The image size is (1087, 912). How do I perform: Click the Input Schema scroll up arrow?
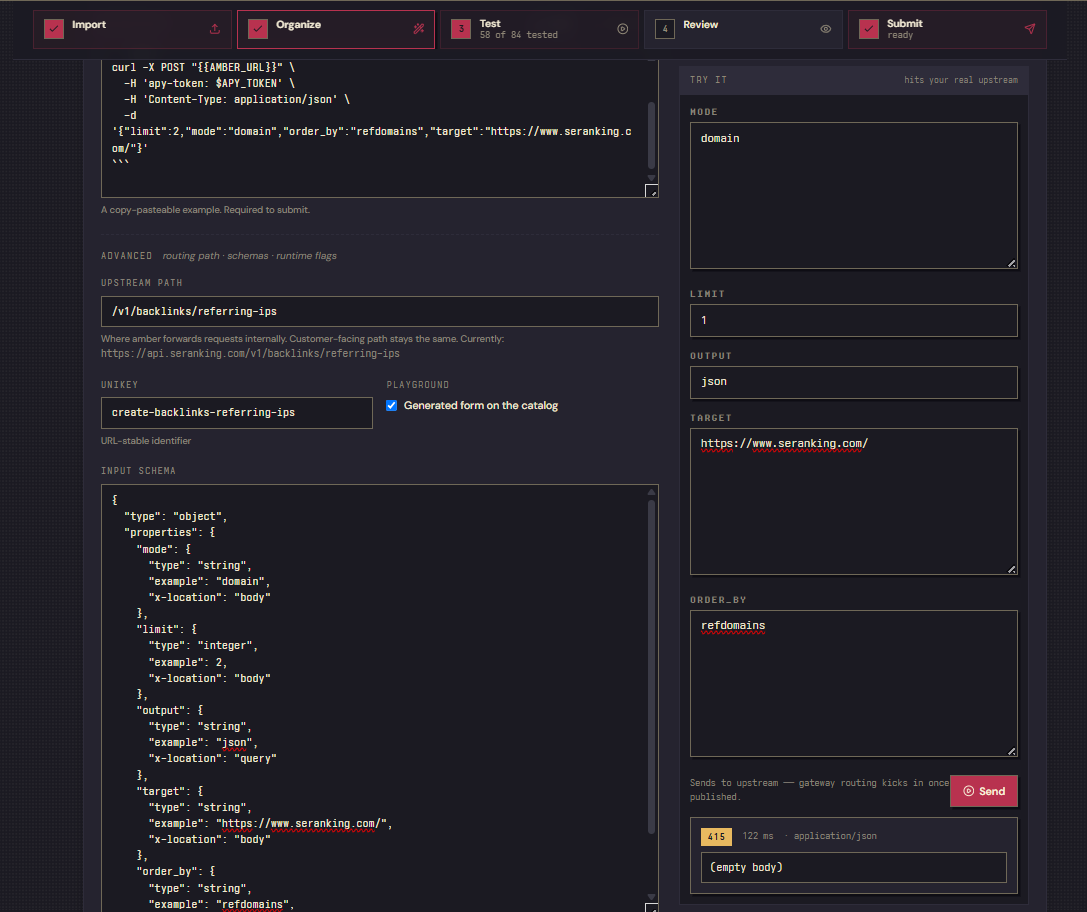(651, 492)
